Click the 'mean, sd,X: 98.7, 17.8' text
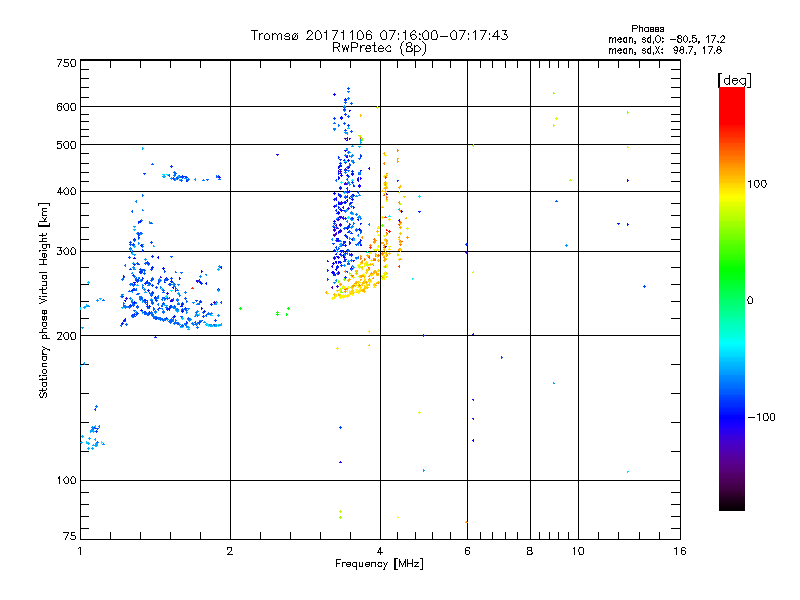The width and height of the screenshot is (800, 600). (x=665, y=50)
